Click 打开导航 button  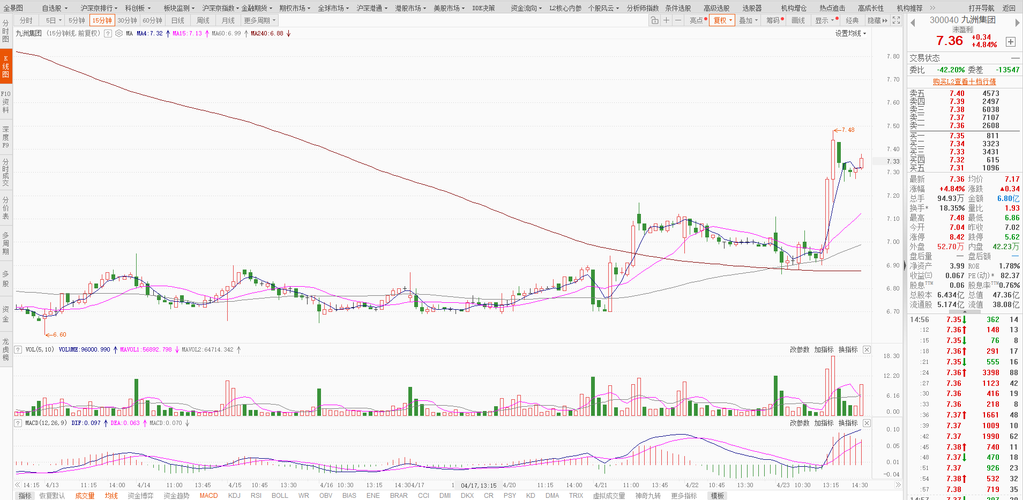pos(981,8)
